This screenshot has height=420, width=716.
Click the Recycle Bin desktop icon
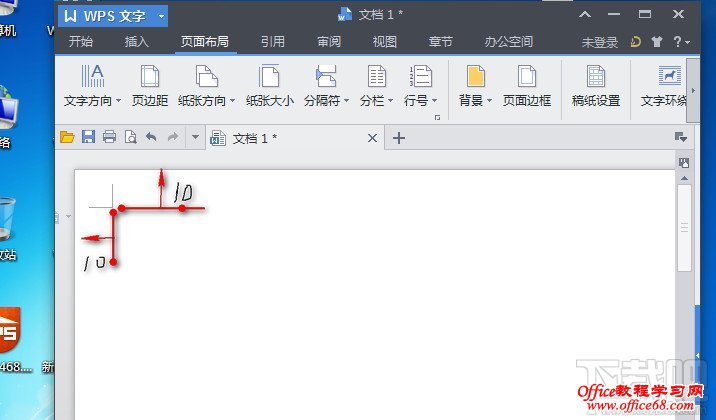7,219
